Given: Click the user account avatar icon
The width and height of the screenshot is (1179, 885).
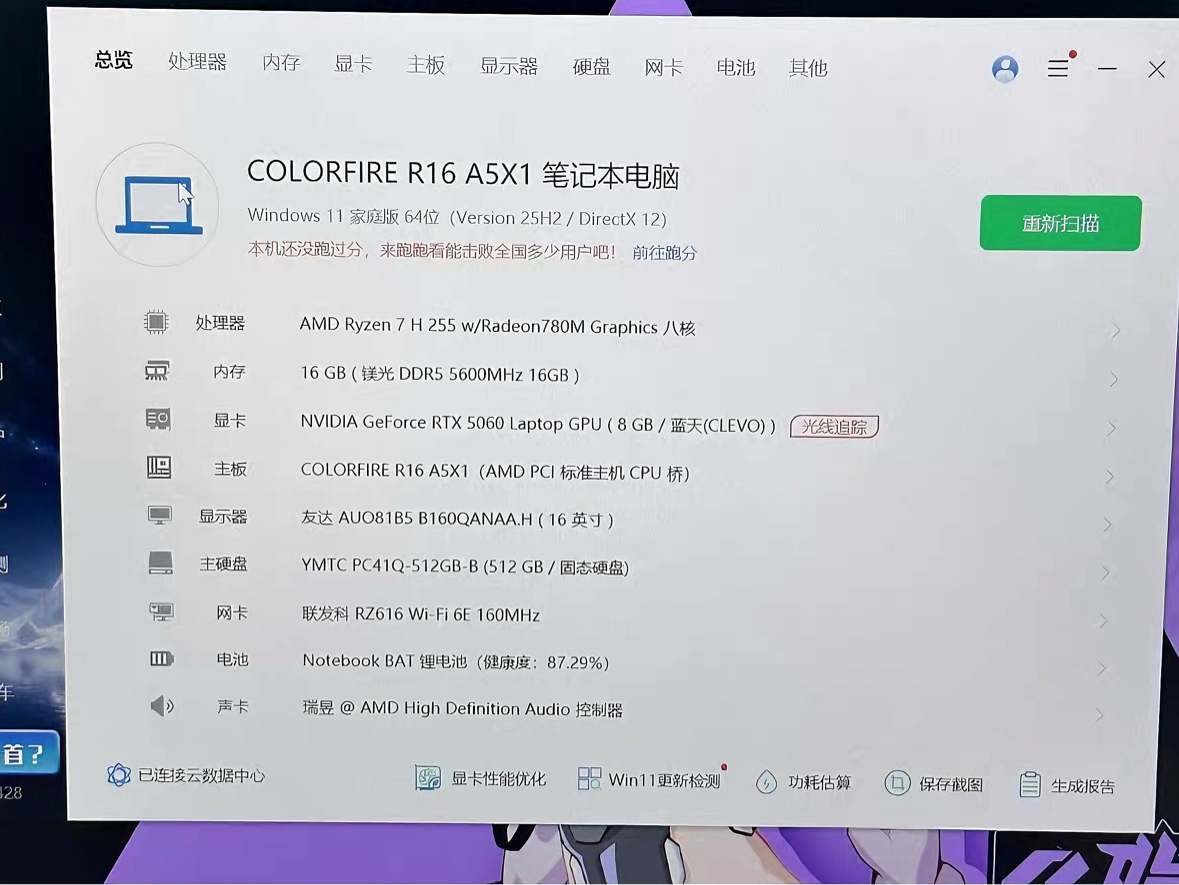Looking at the screenshot, I should pyautogui.click(x=1005, y=69).
